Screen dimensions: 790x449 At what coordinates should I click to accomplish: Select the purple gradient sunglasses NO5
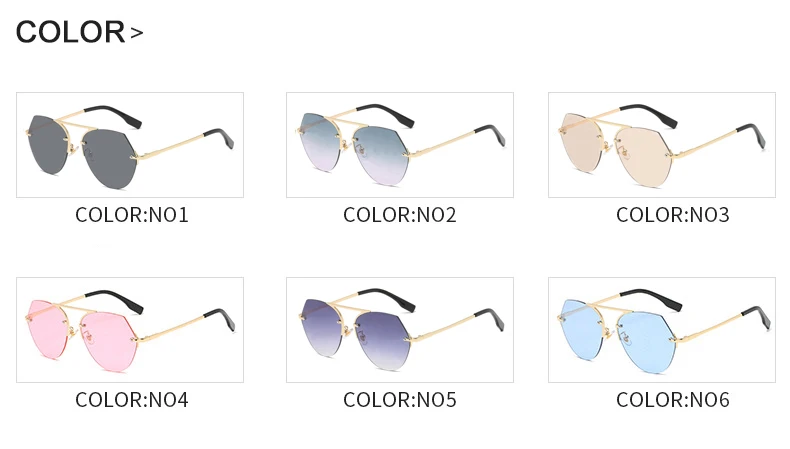[400, 330]
